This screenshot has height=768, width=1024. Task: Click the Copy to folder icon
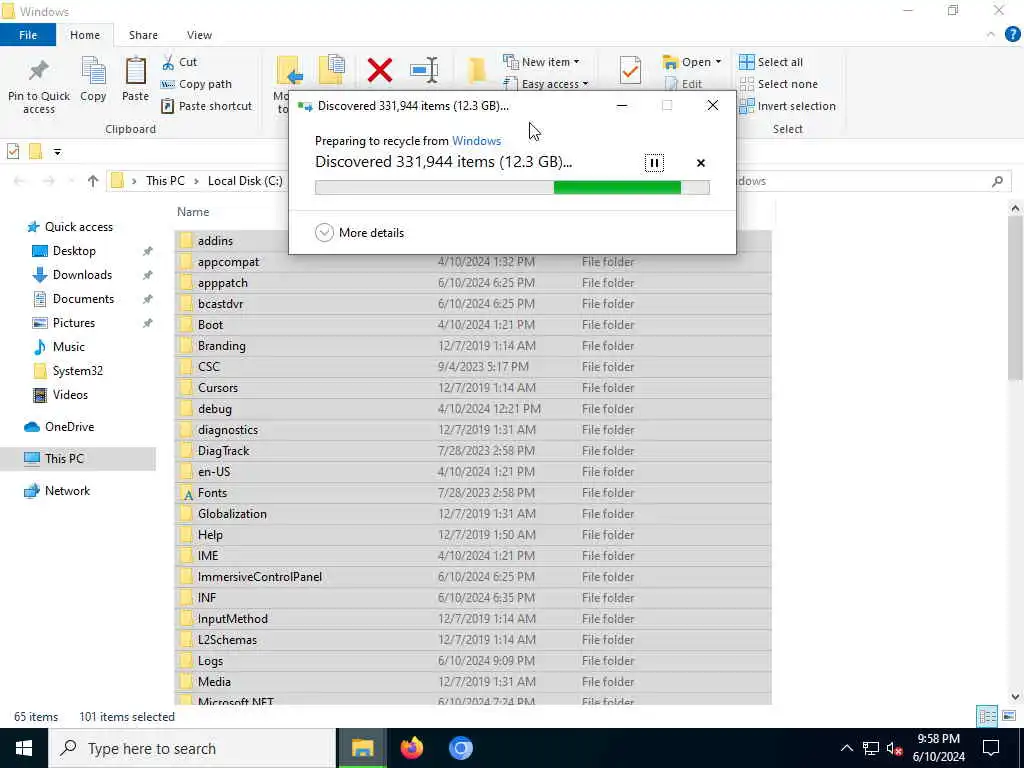tap(332, 71)
